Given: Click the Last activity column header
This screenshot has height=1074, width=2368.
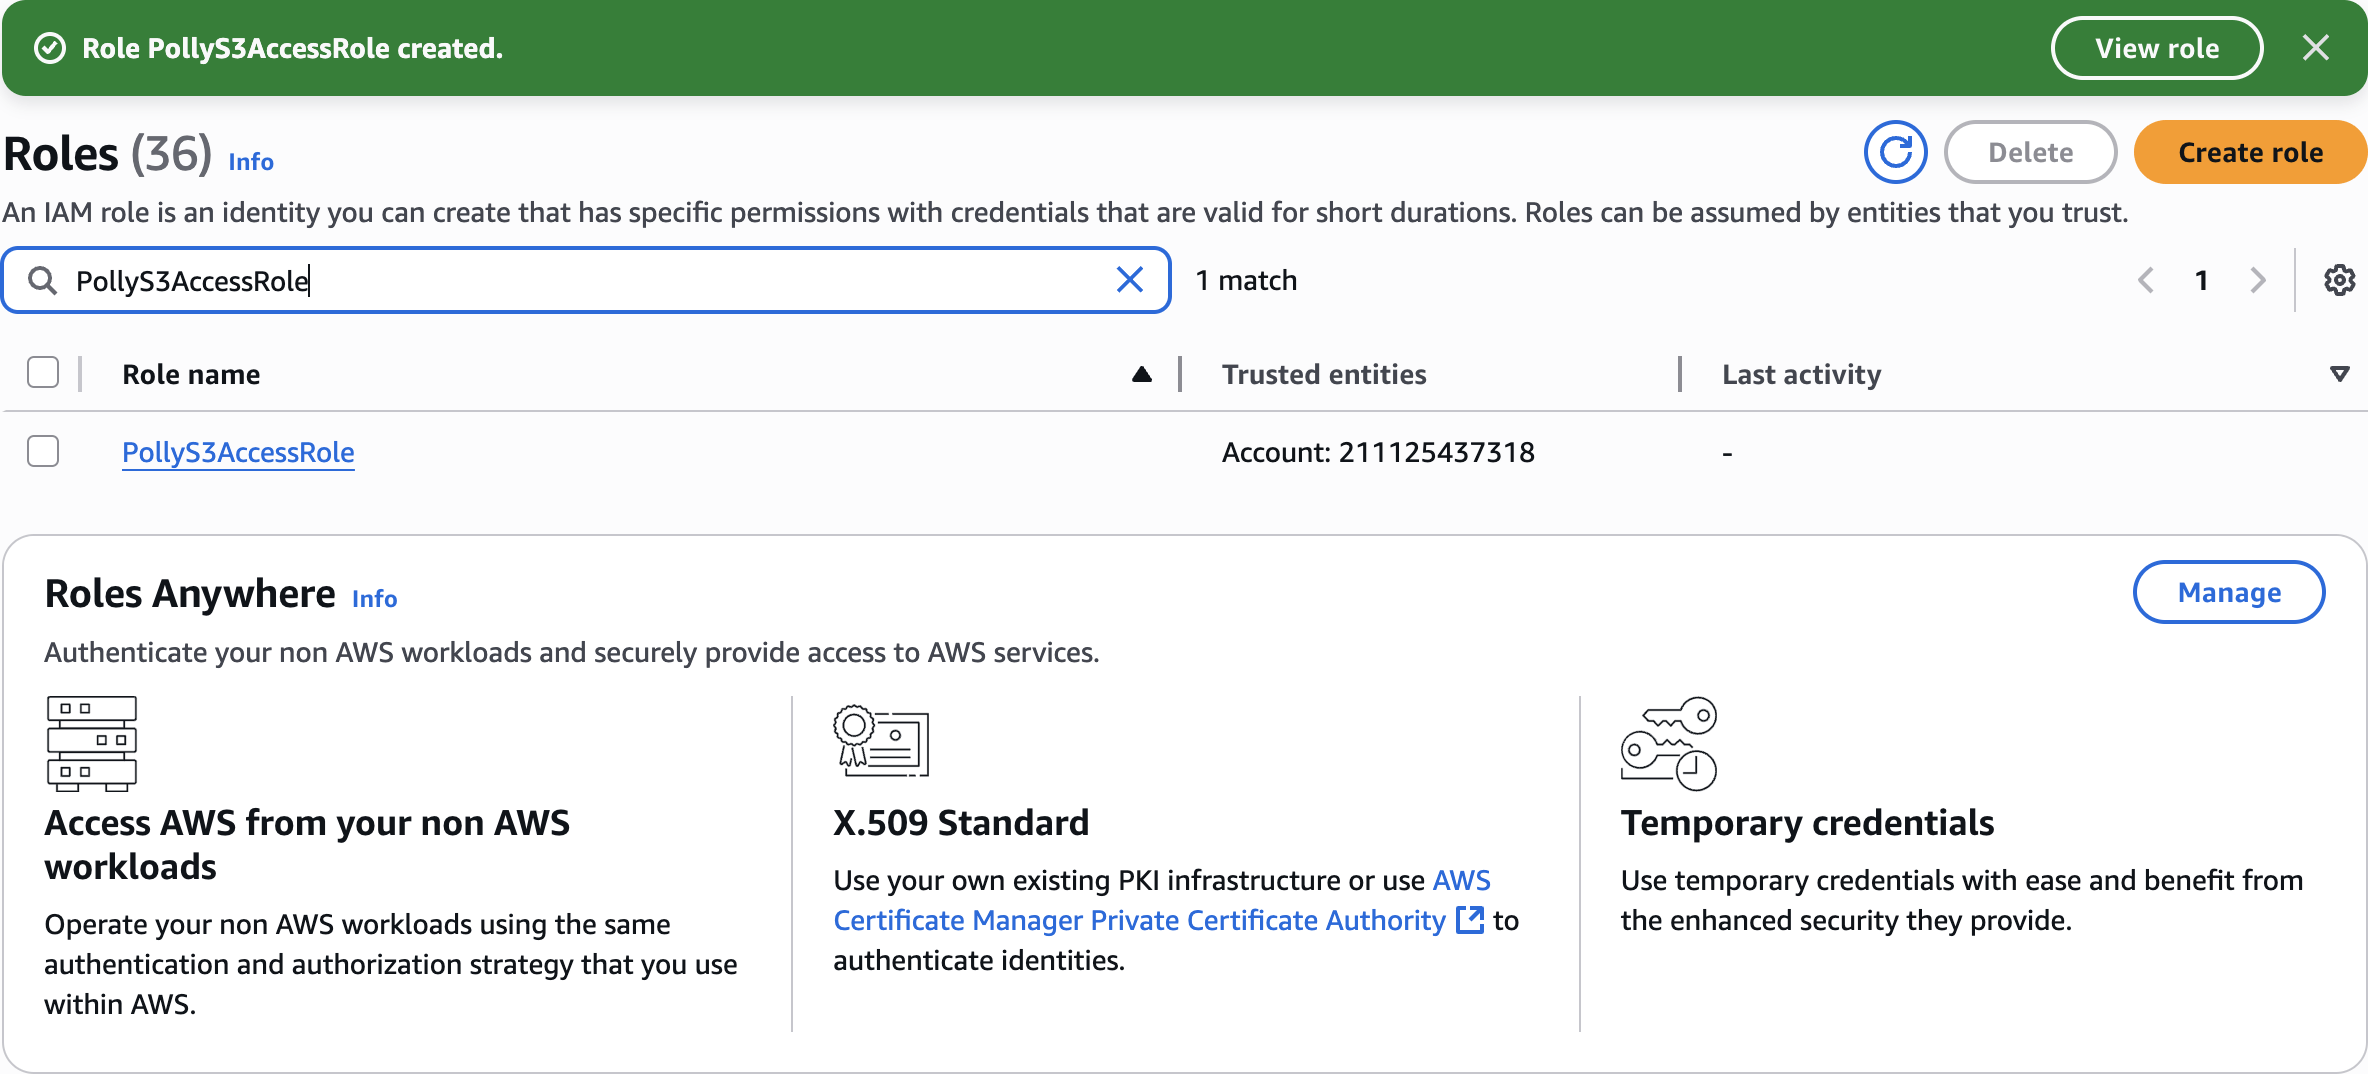Looking at the screenshot, I should (1801, 374).
